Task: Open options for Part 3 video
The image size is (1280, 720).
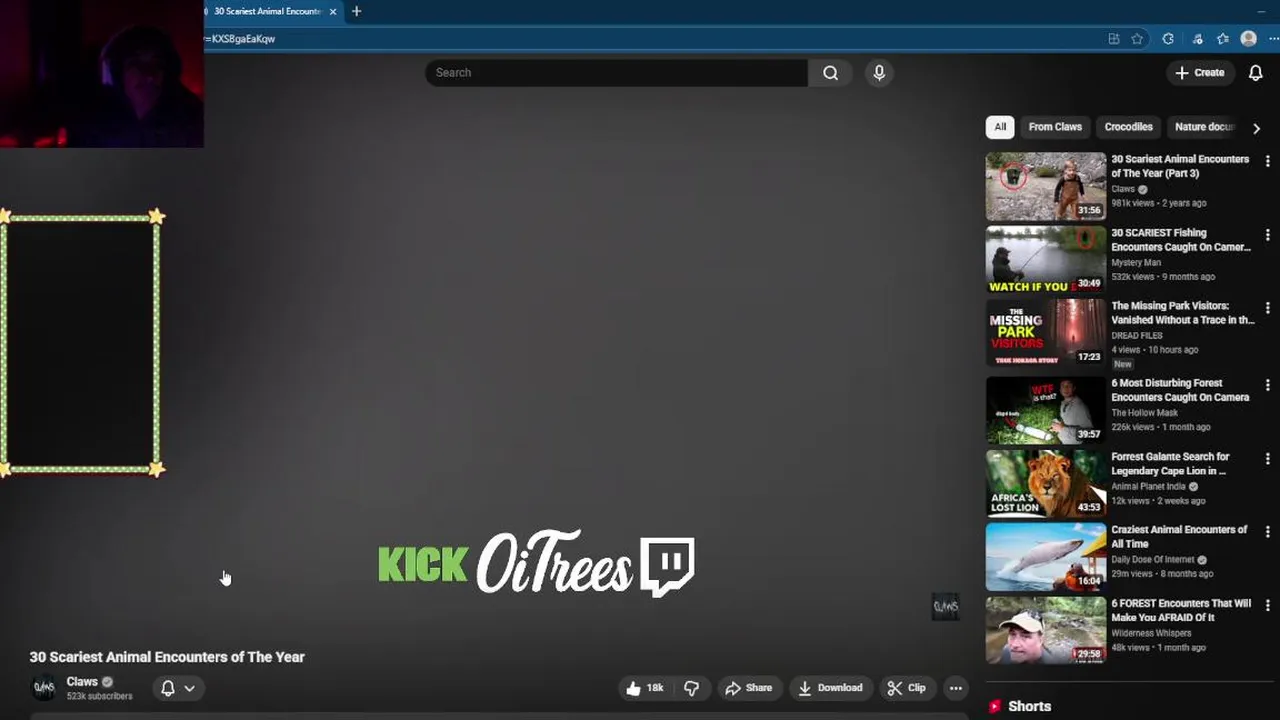Action: pyautogui.click(x=1267, y=161)
